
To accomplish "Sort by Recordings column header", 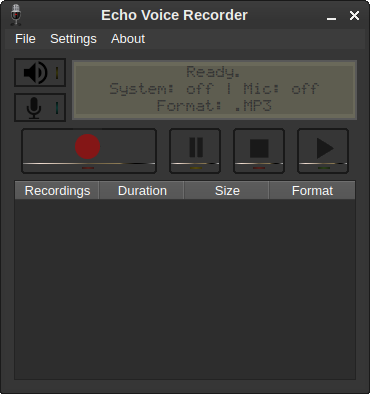I will 57,191.
